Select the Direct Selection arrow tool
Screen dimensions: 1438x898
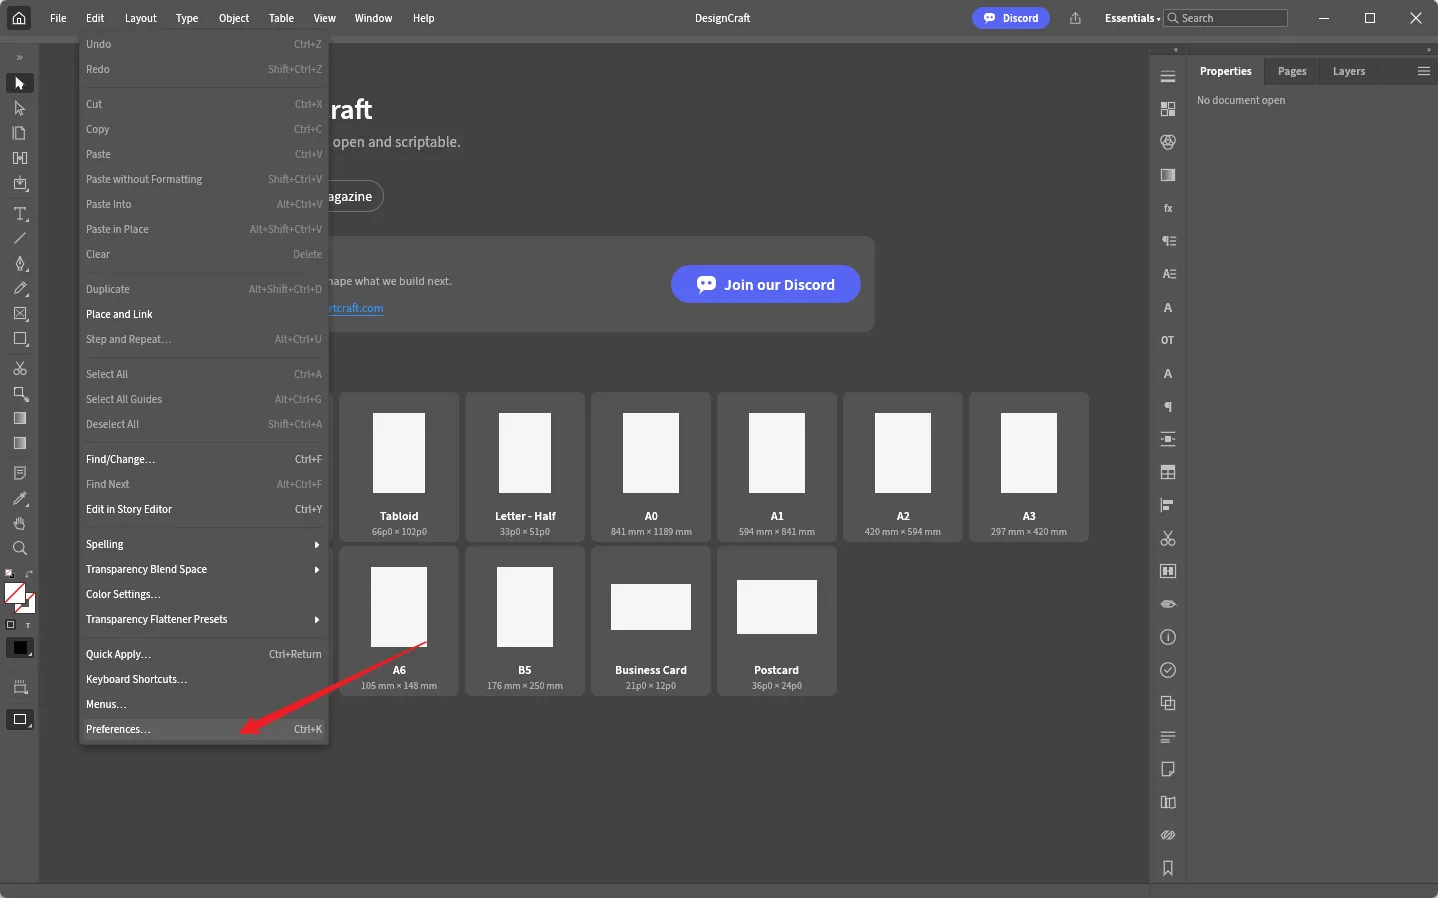click(x=19, y=108)
